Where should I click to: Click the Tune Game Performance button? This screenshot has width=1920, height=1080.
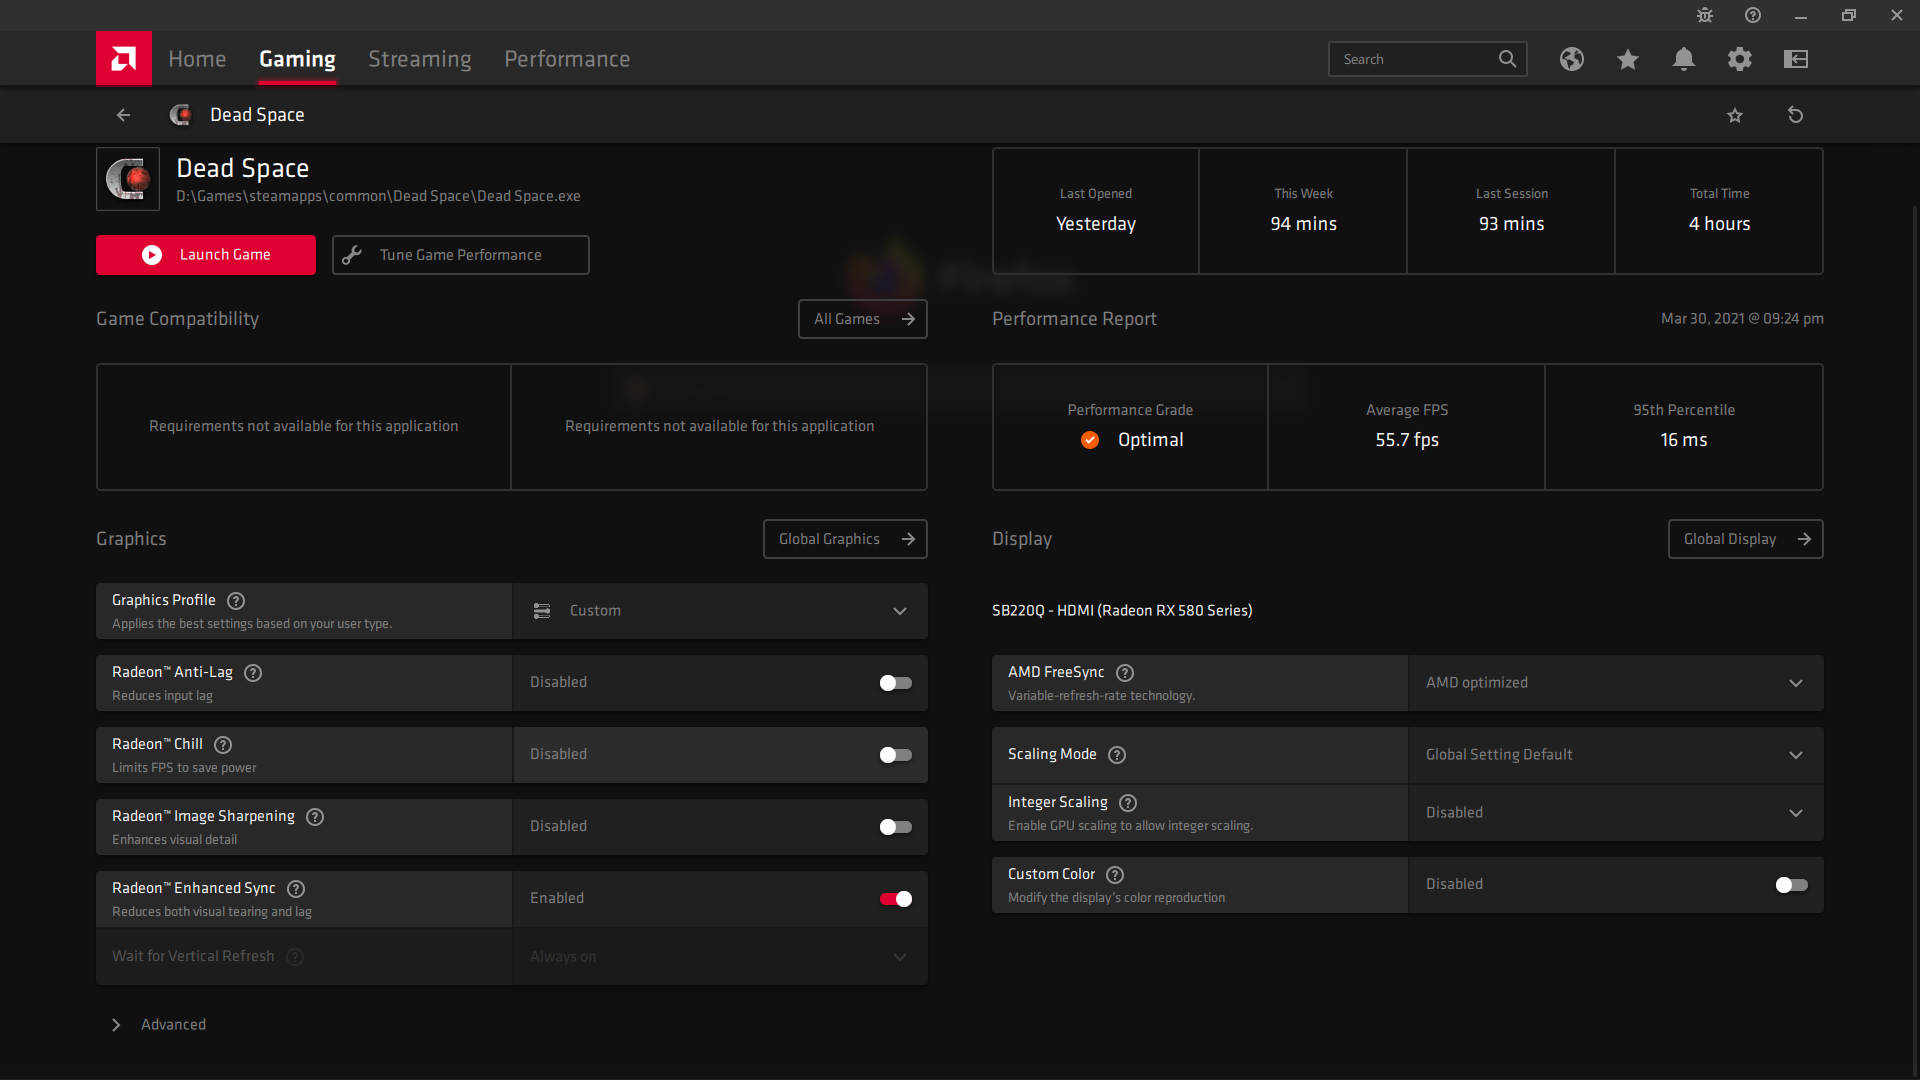point(460,255)
